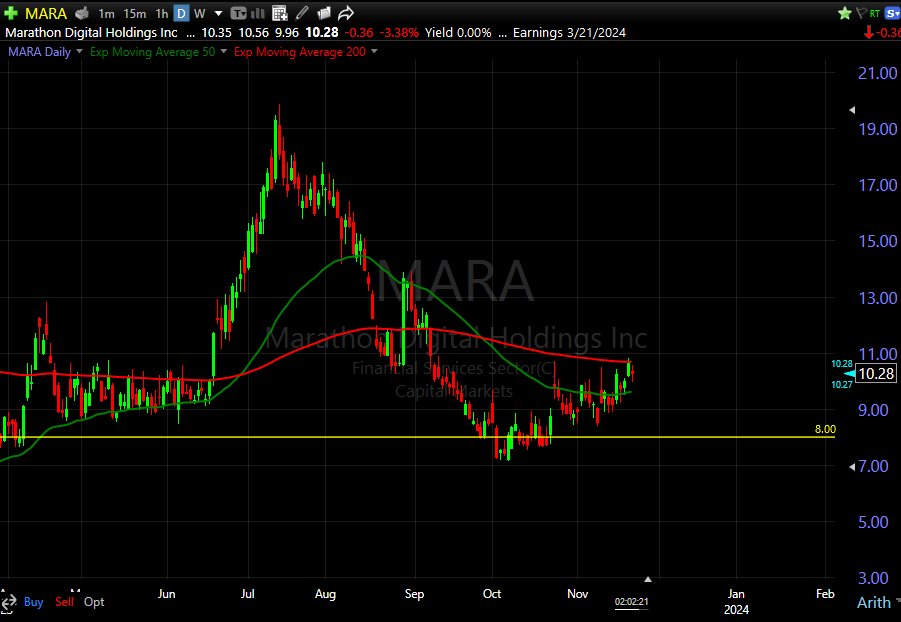Expand the timeframe dropdown arrow

218,13
